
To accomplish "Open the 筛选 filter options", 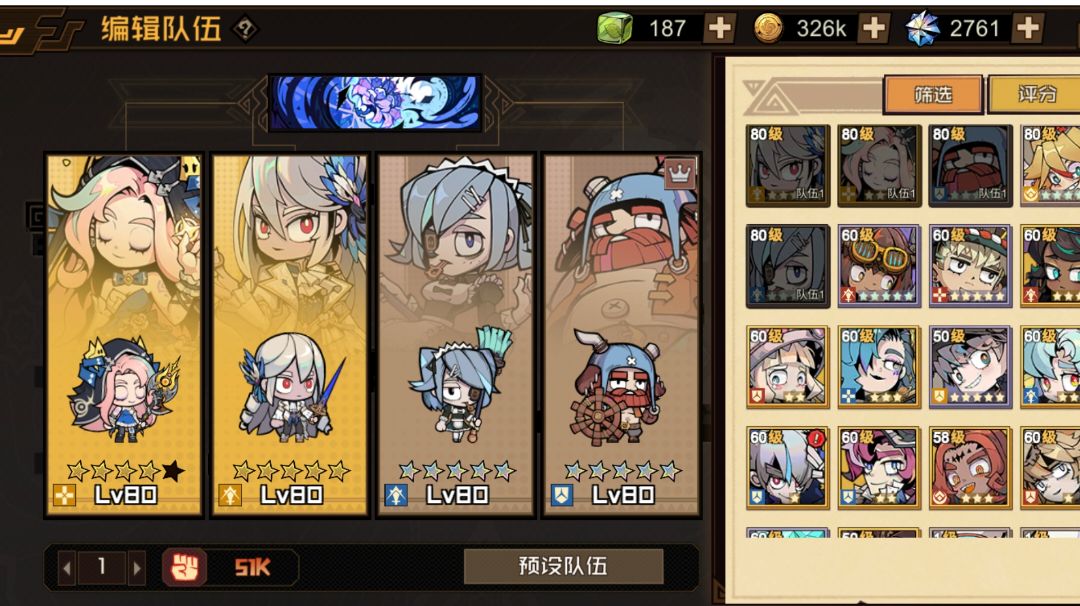I will pyautogui.click(x=933, y=94).
